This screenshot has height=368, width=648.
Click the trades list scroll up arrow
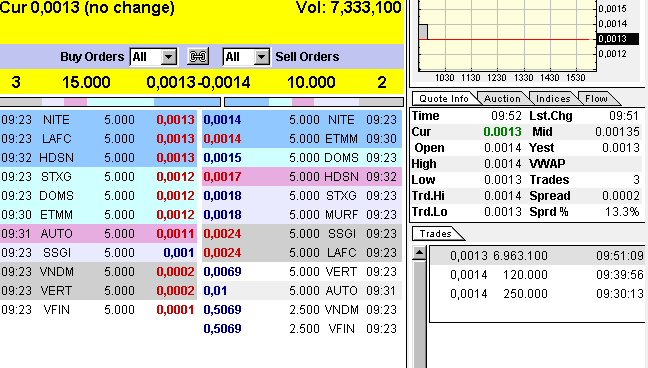coord(419,252)
